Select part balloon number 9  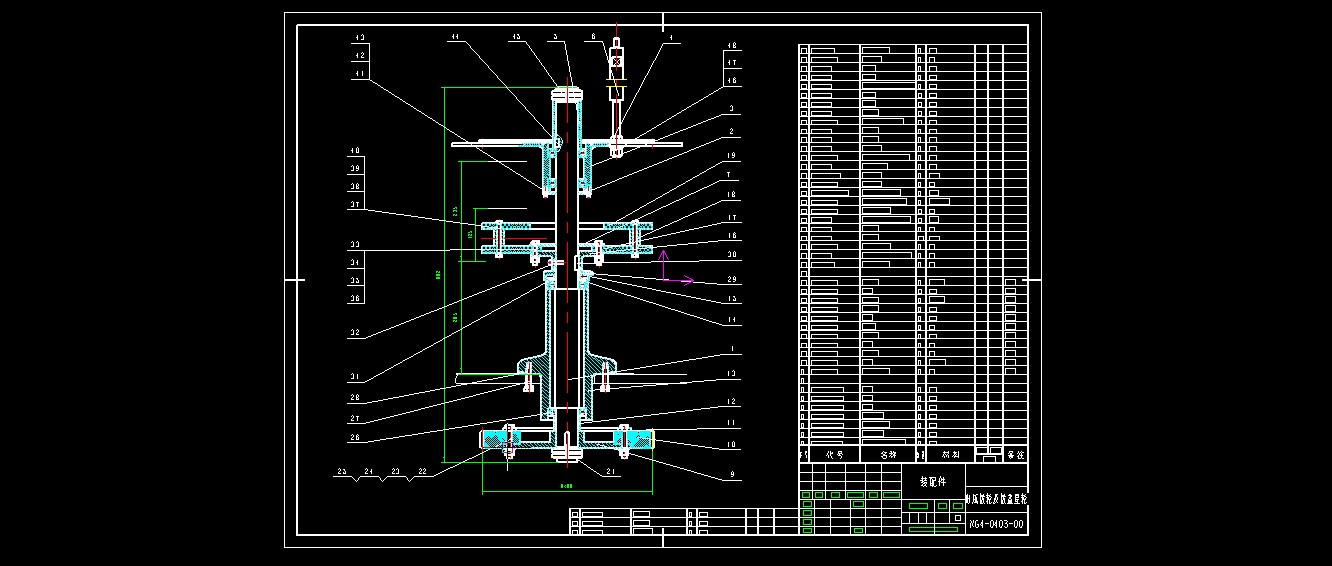(732, 474)
